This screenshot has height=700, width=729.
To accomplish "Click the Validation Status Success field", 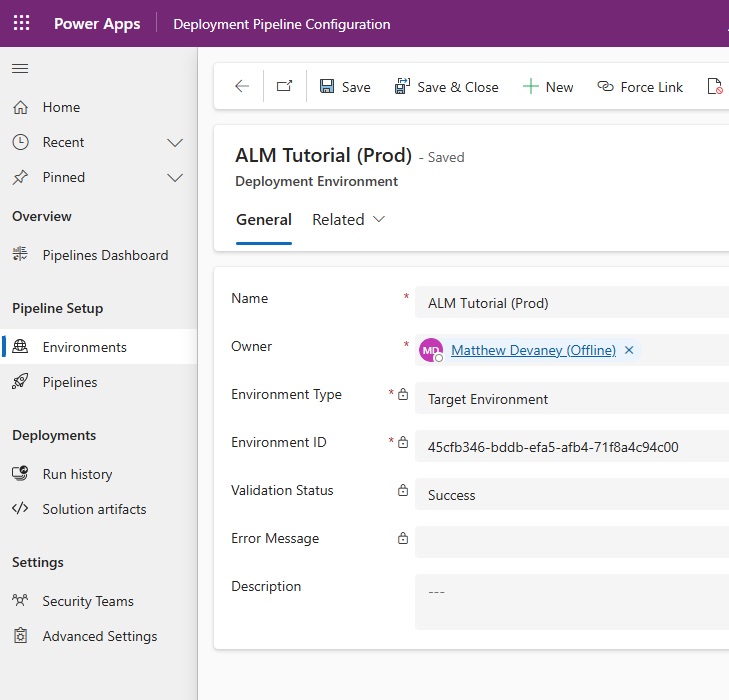I will [x=572, y=495].
